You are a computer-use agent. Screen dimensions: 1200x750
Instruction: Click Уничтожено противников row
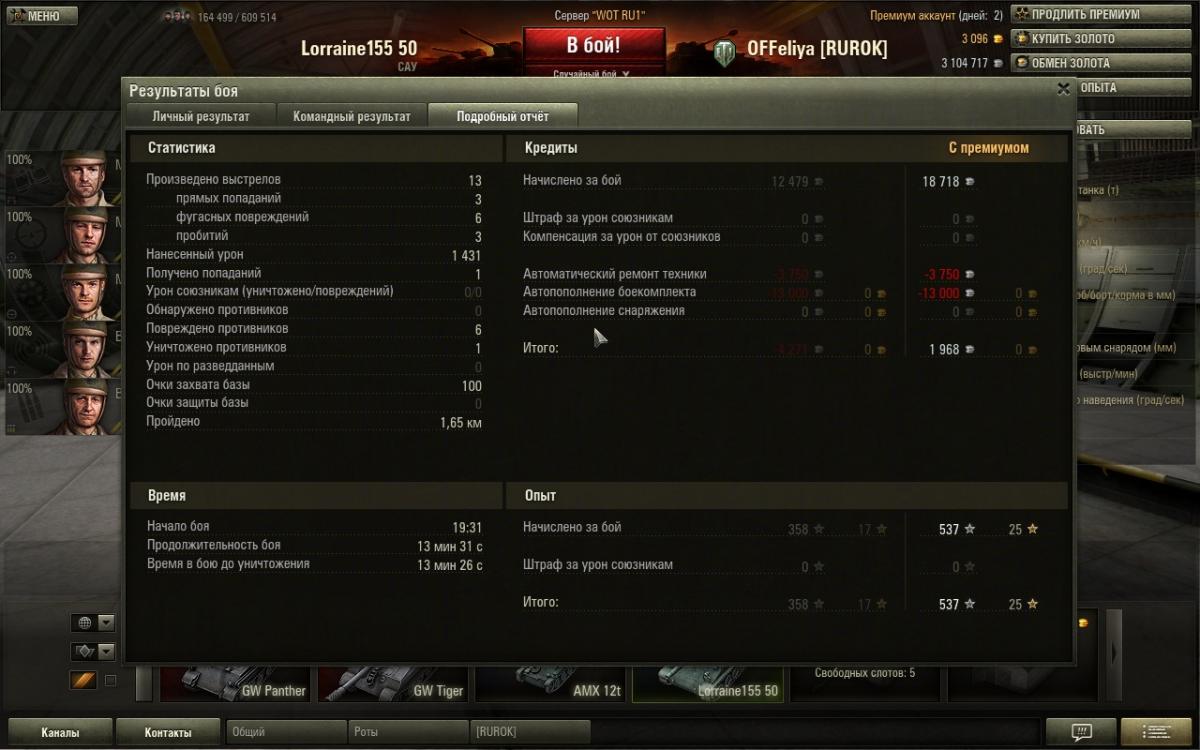(x=314, y=348)
